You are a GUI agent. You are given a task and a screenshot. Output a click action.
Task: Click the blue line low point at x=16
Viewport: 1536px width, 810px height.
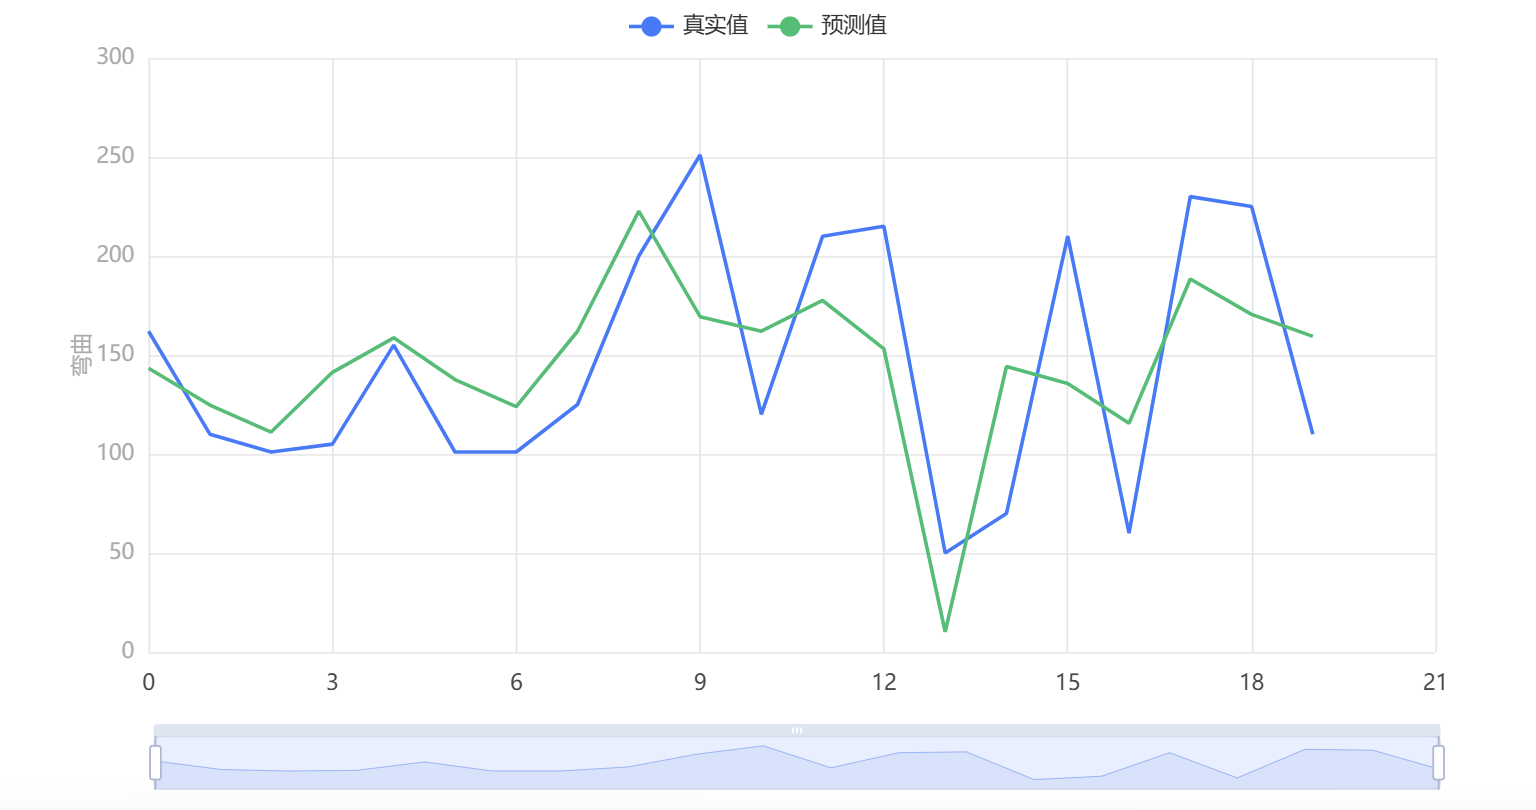click(x=1129, y=532)
